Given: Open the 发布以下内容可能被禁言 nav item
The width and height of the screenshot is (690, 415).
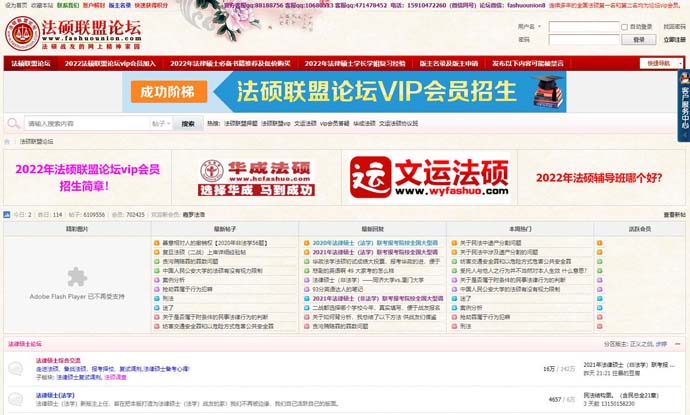Looking at the screenshot, I should pyautogui.click(x=528, y=63).
